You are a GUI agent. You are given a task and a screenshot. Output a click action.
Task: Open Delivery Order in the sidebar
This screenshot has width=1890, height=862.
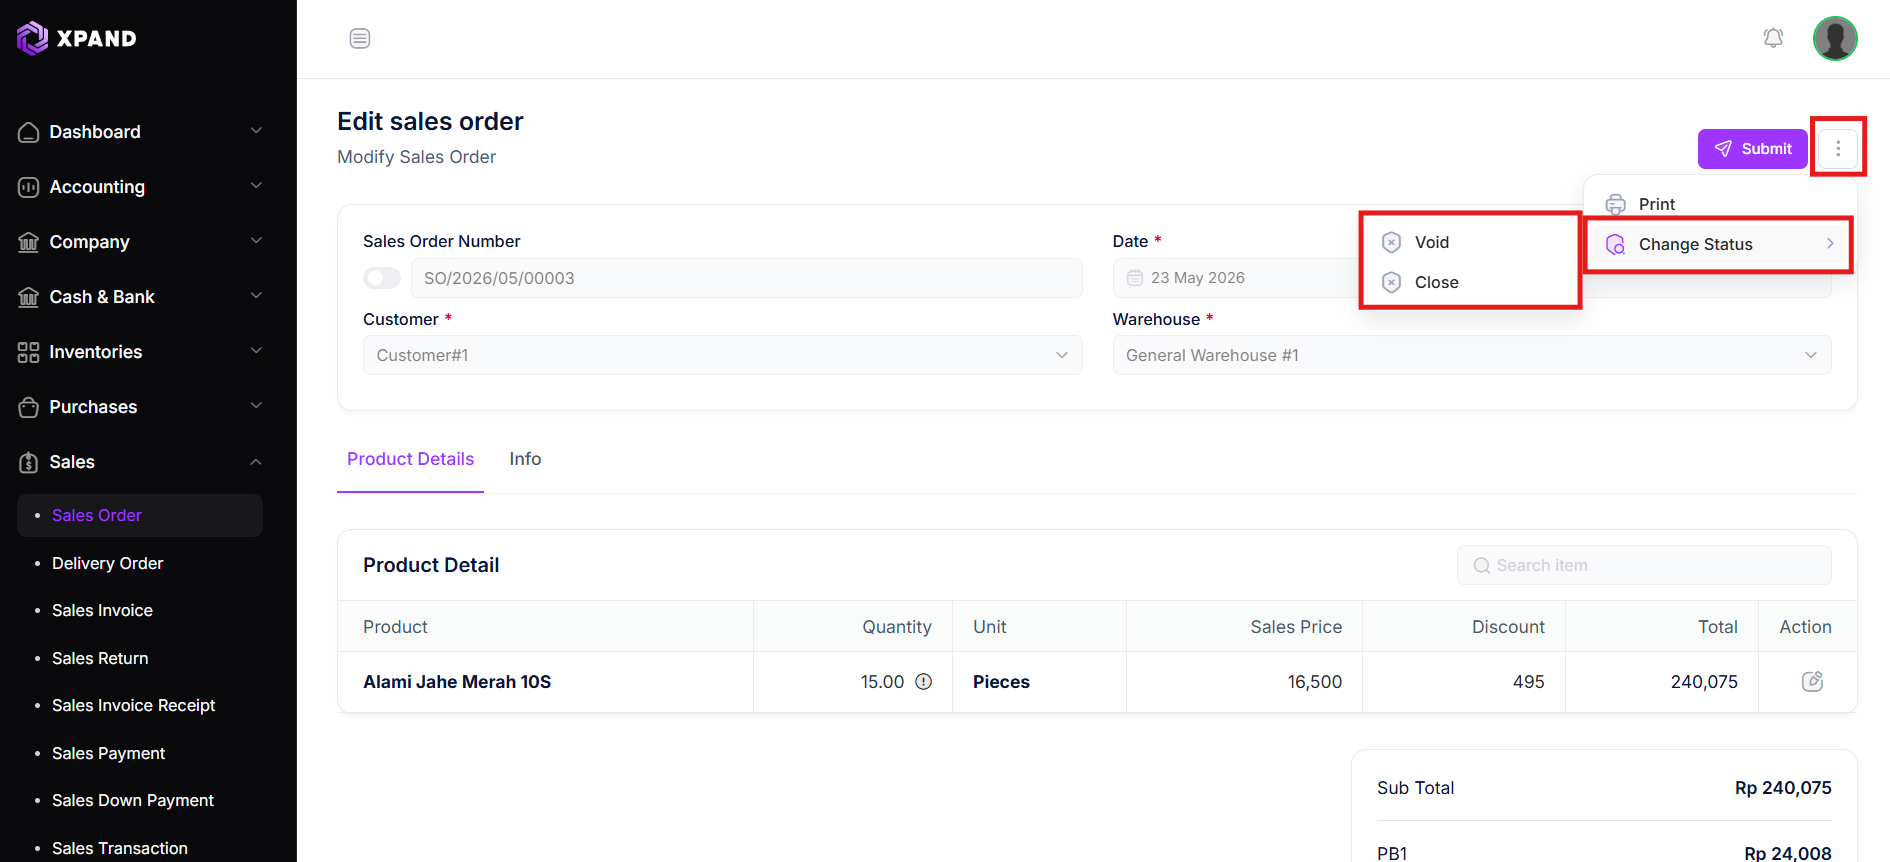click(x=107, y=563)
